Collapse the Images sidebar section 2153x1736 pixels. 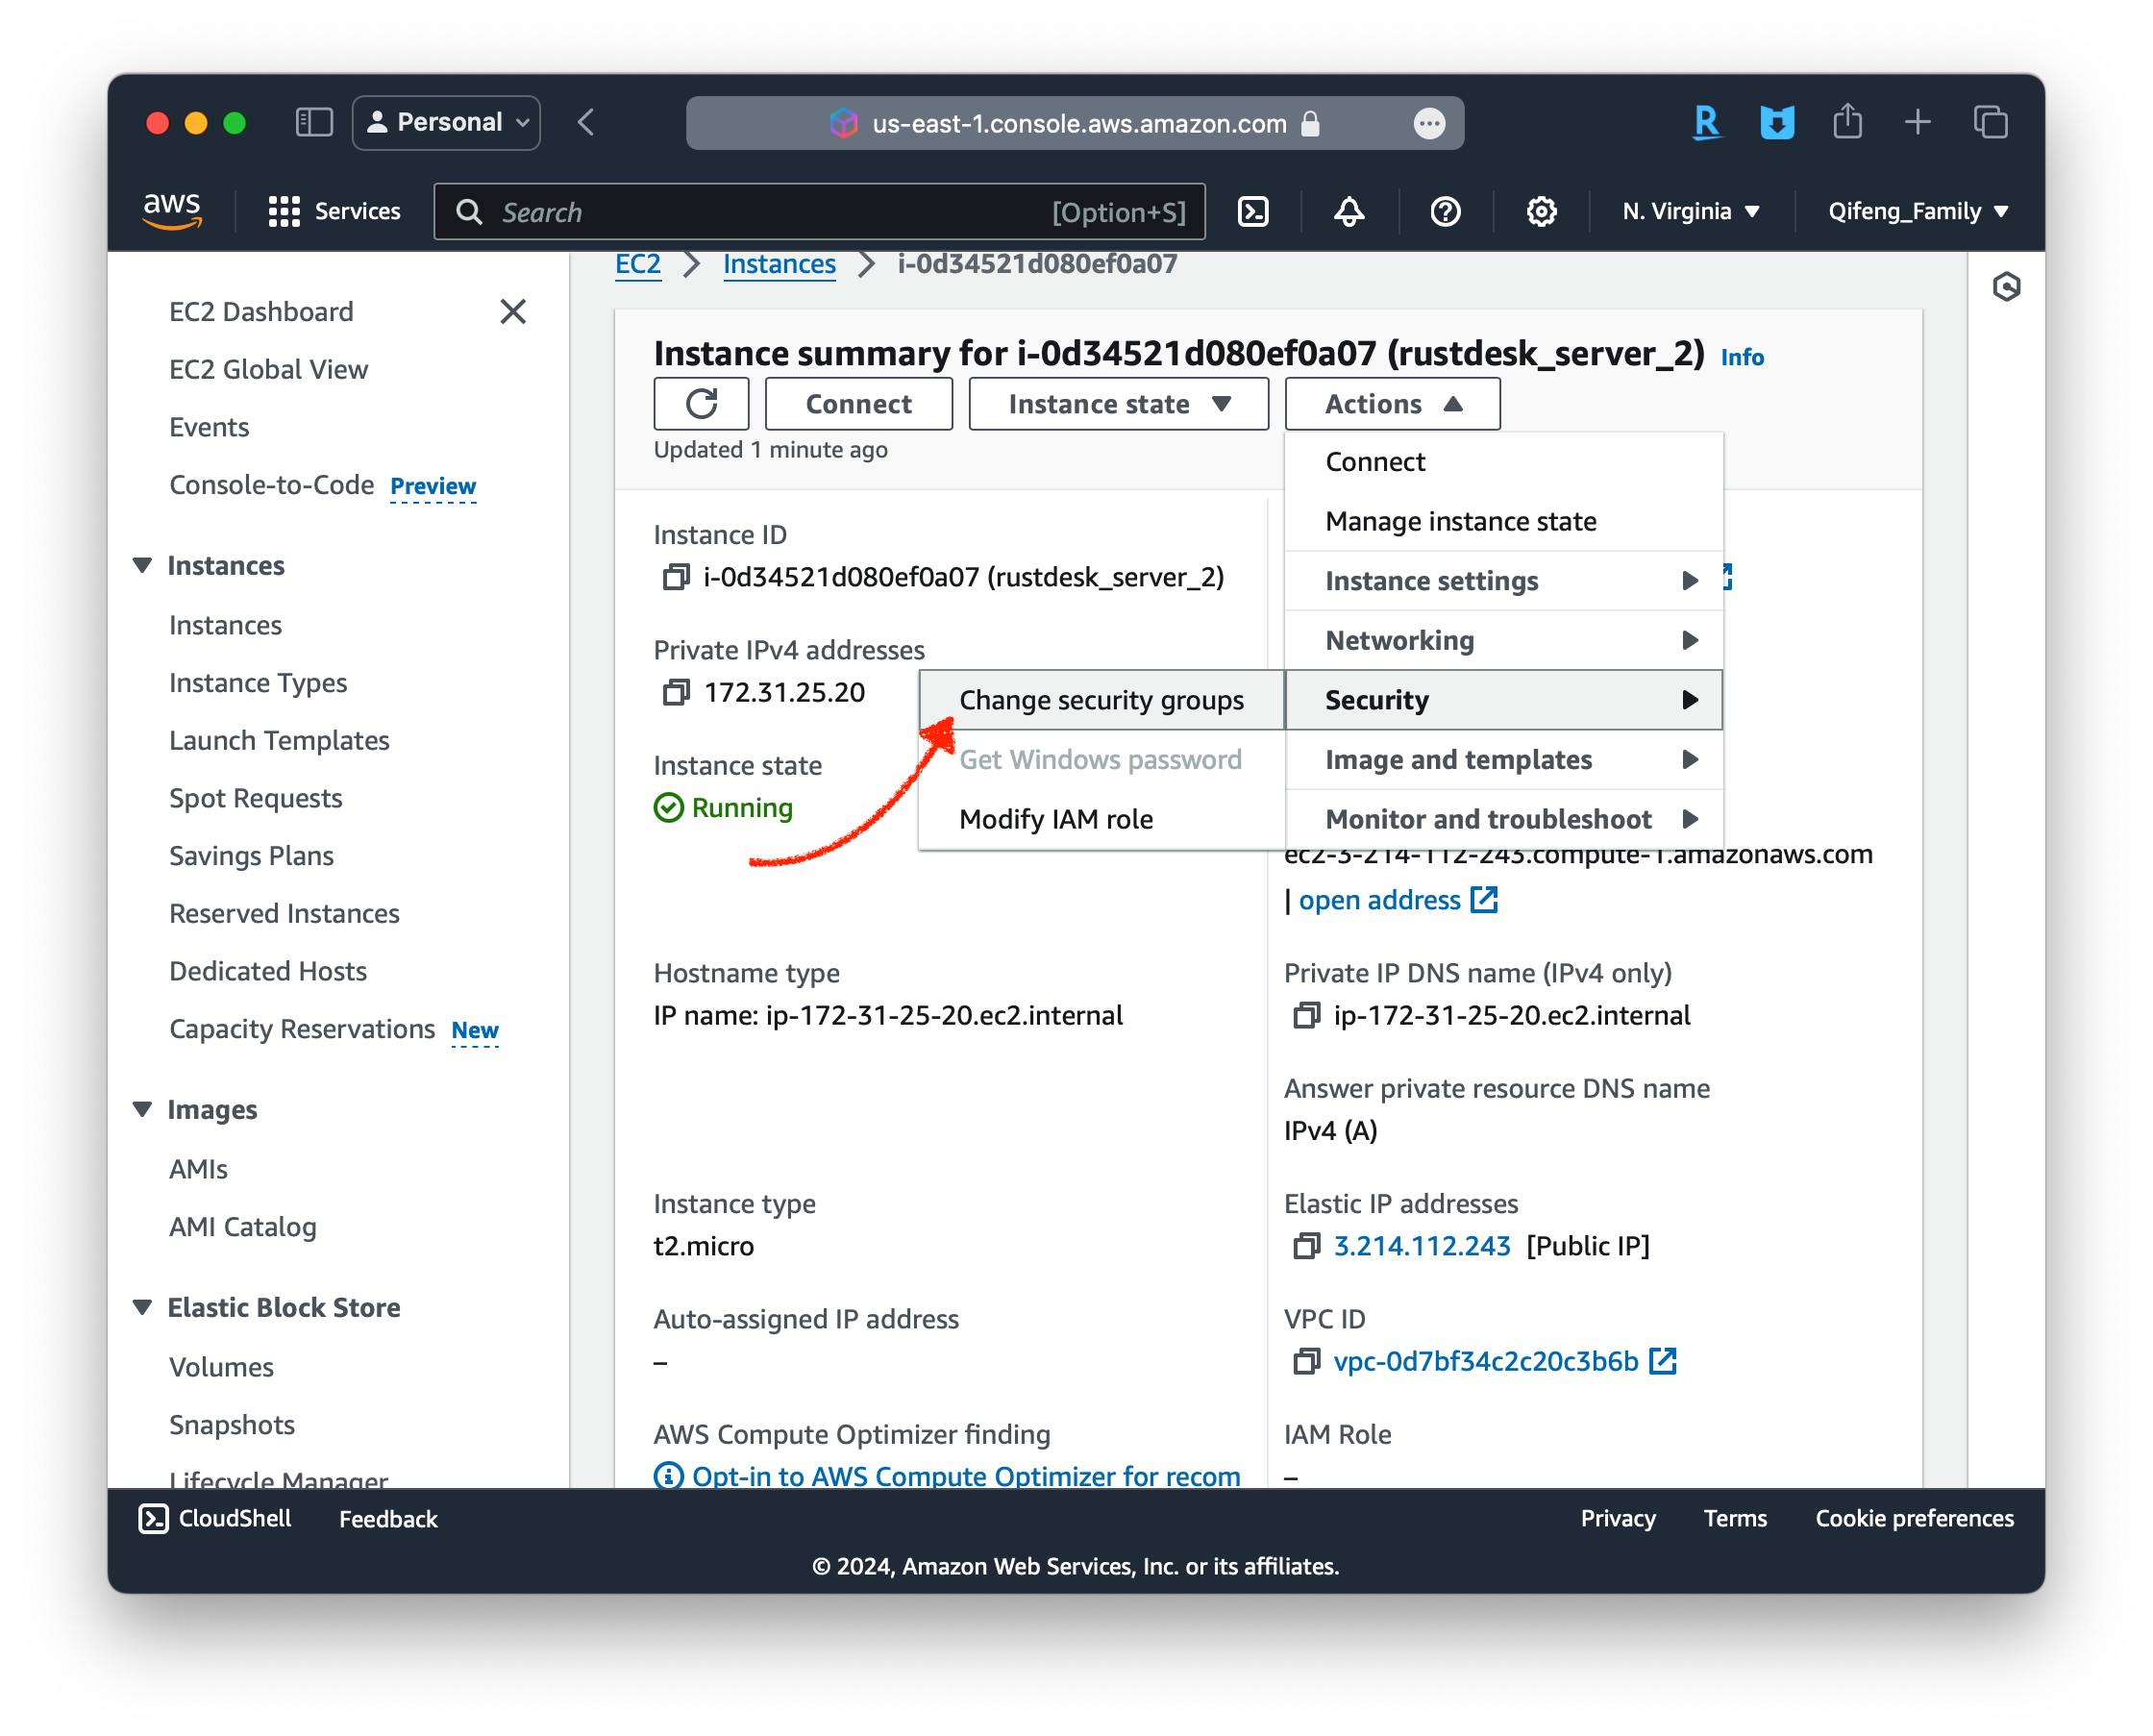point(142,1110)
